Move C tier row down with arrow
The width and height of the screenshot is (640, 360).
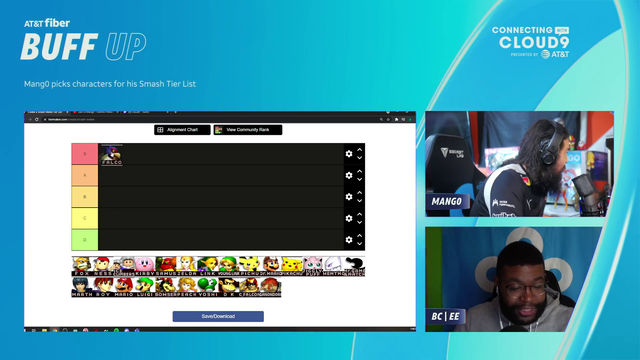tap(360, 222)
